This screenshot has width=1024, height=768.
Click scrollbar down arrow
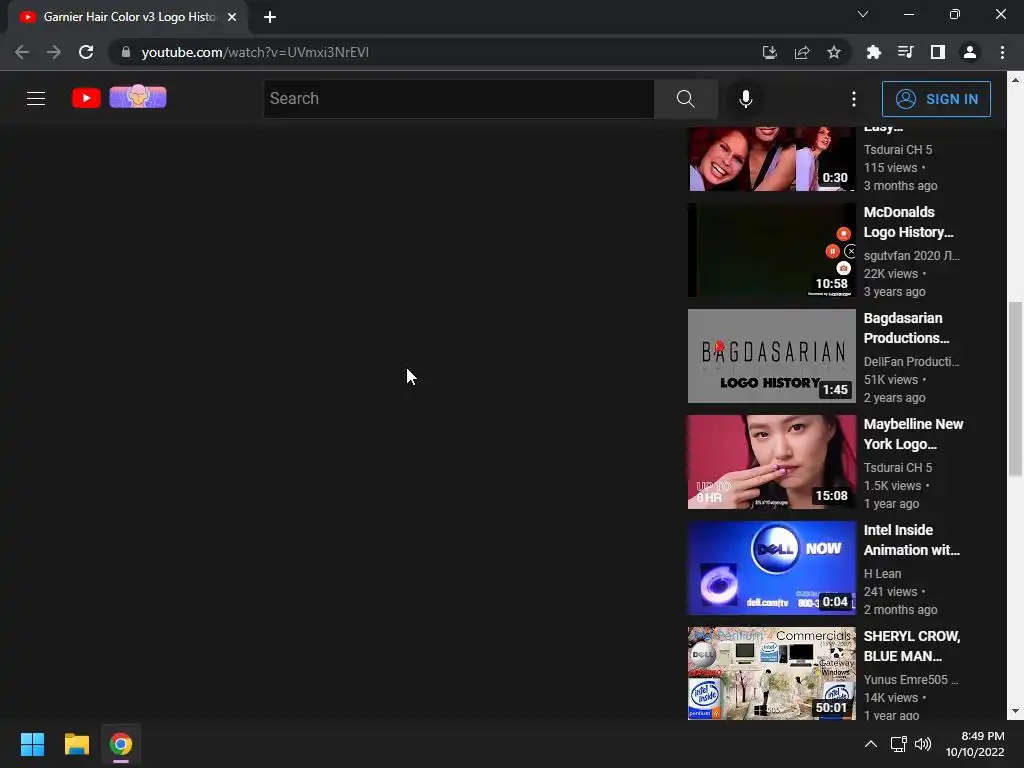(1014, 711)
